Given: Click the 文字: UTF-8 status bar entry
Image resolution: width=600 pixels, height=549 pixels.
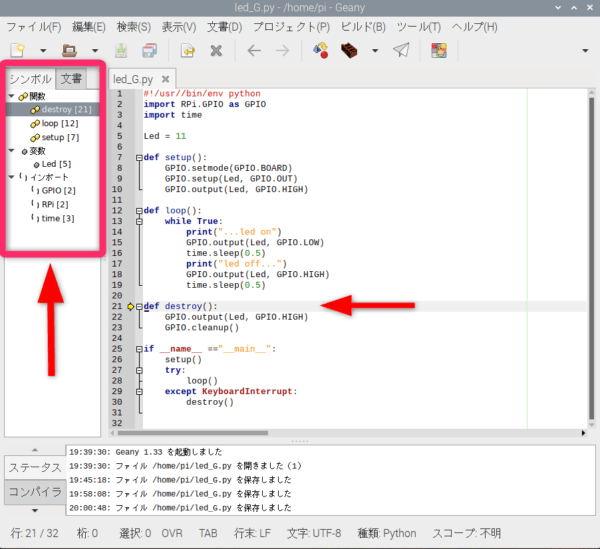Looking at the screenshot, I should pos(314,533).
